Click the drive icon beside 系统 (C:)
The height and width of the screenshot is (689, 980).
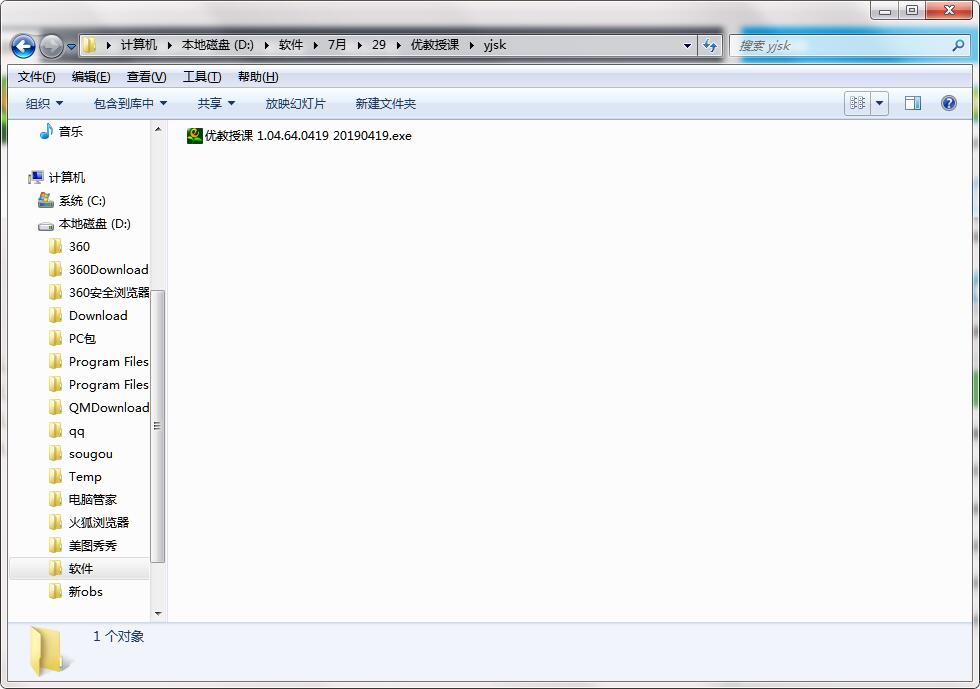point(46,200)
